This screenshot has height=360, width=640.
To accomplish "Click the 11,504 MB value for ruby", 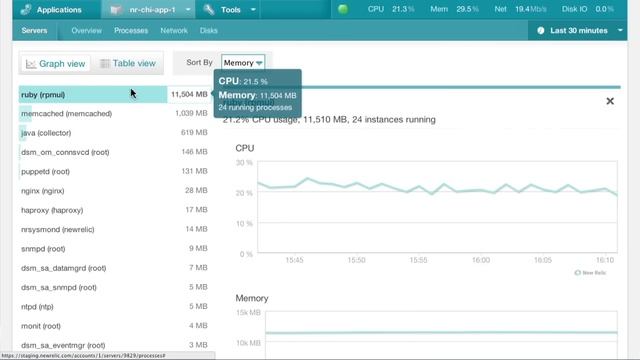I will click(189, 94).
